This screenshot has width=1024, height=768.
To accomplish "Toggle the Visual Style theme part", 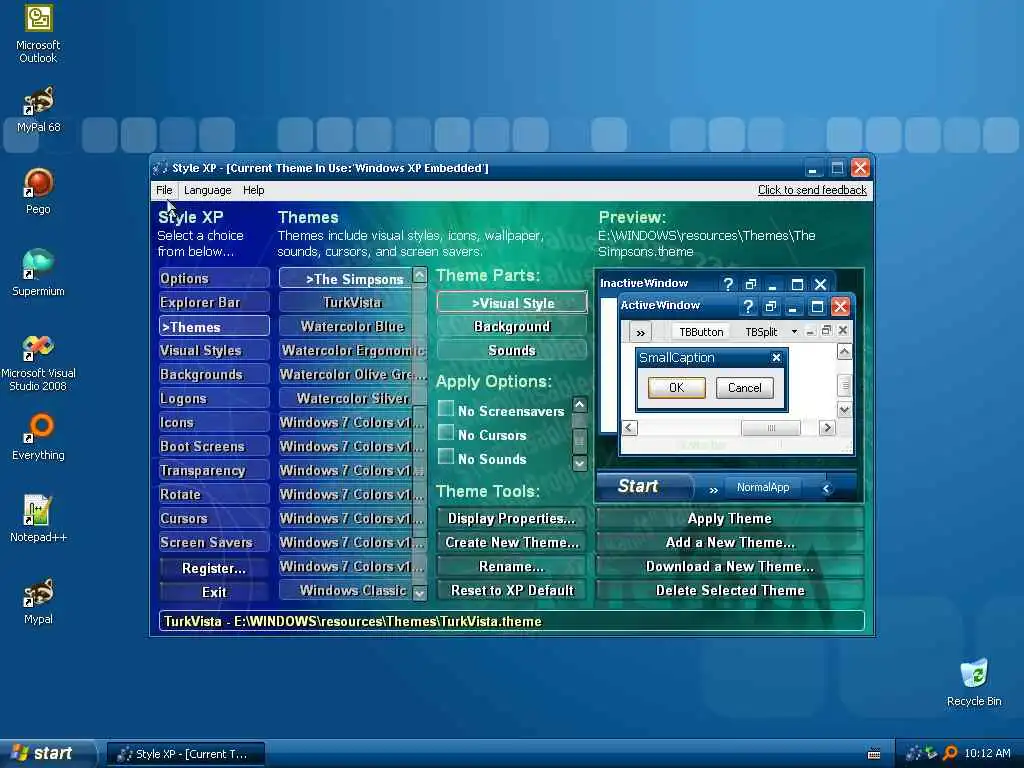I will point(512,303).
